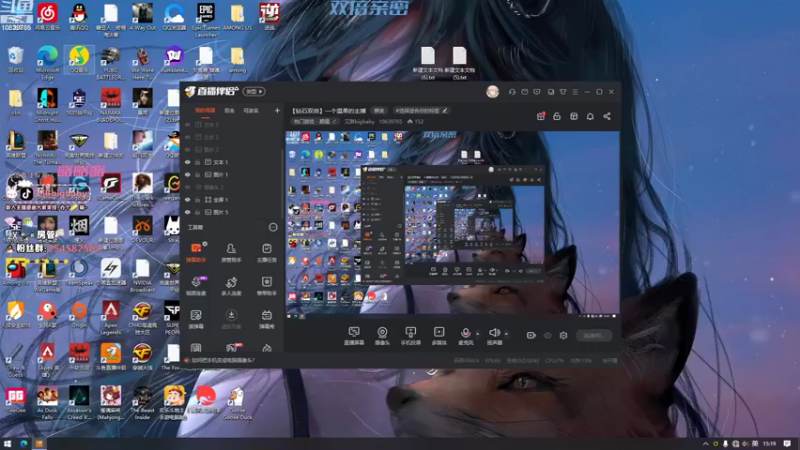Click the taskbar clock showing 15:19
The width and height of the screenshot is (800, 450).
(x=769, y=444)
